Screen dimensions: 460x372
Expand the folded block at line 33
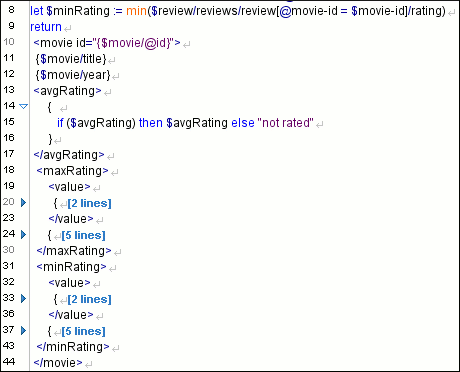point(23,298)
